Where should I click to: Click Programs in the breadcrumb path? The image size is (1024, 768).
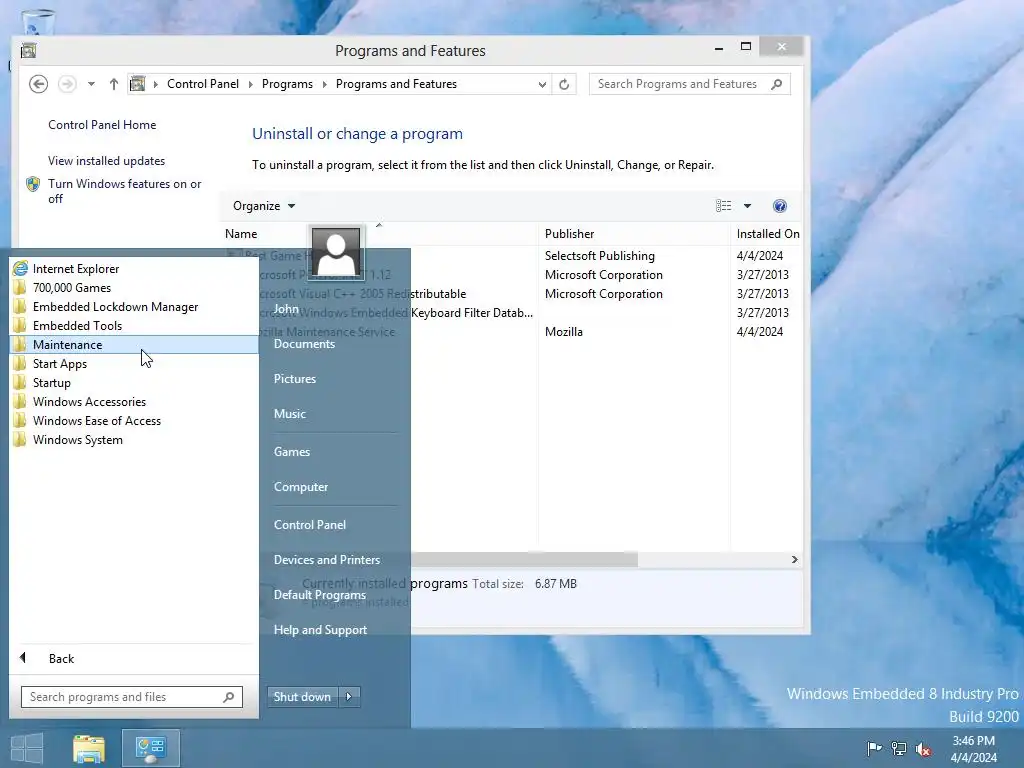[287, 84]
